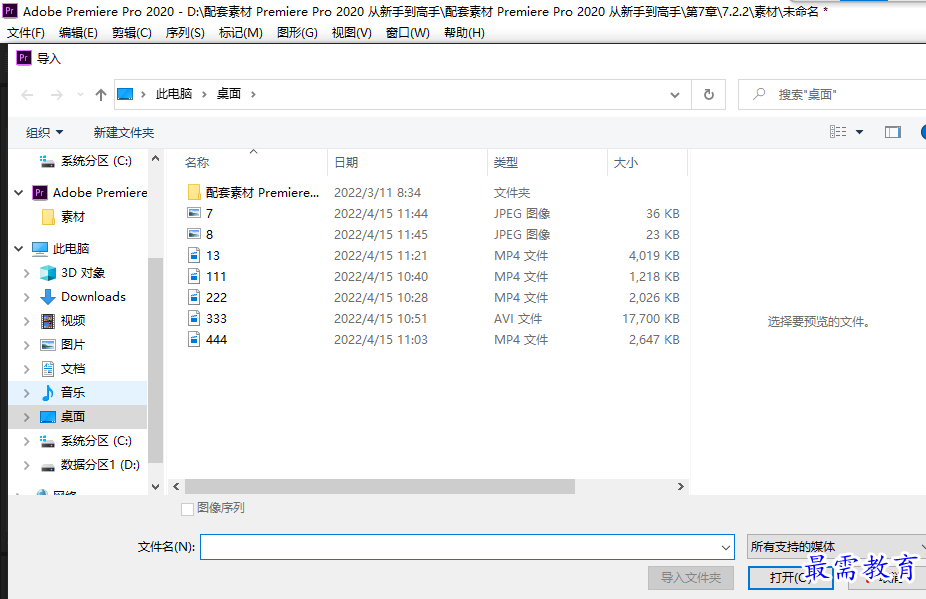Image resolution: width=926 pixels, height=599 pixels.
Task: Select JPEG image file 8
Action: pos(209,235)
